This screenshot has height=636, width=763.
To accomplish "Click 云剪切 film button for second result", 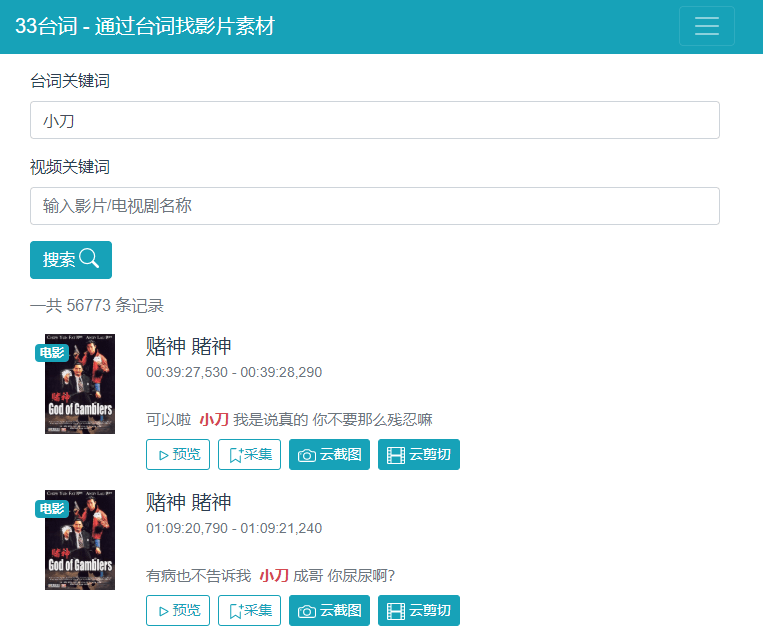I will pyautogui.click(x=418, y=611).
